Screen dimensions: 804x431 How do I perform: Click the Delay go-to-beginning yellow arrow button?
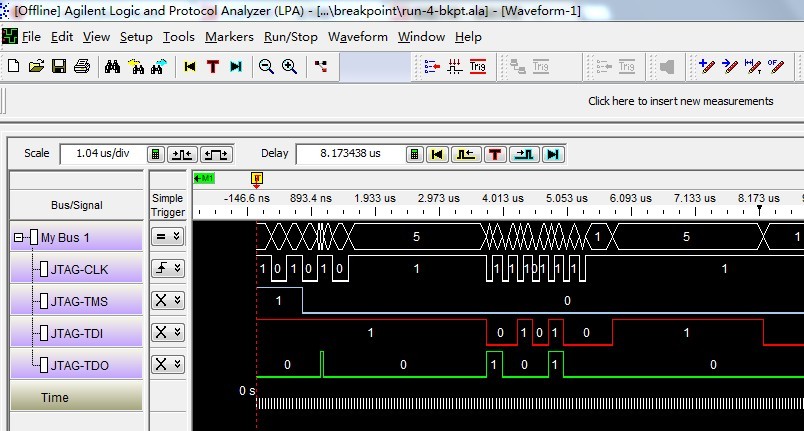(x=437, y=154)
